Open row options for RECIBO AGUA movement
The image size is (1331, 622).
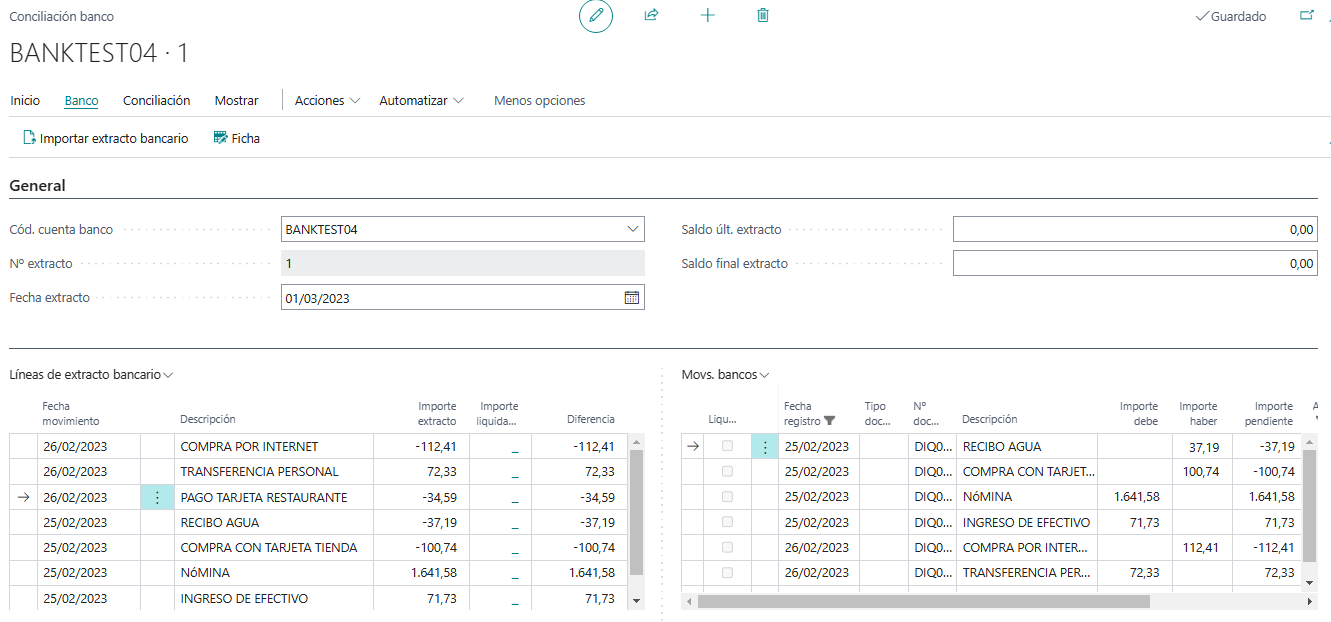coord(765,447)
